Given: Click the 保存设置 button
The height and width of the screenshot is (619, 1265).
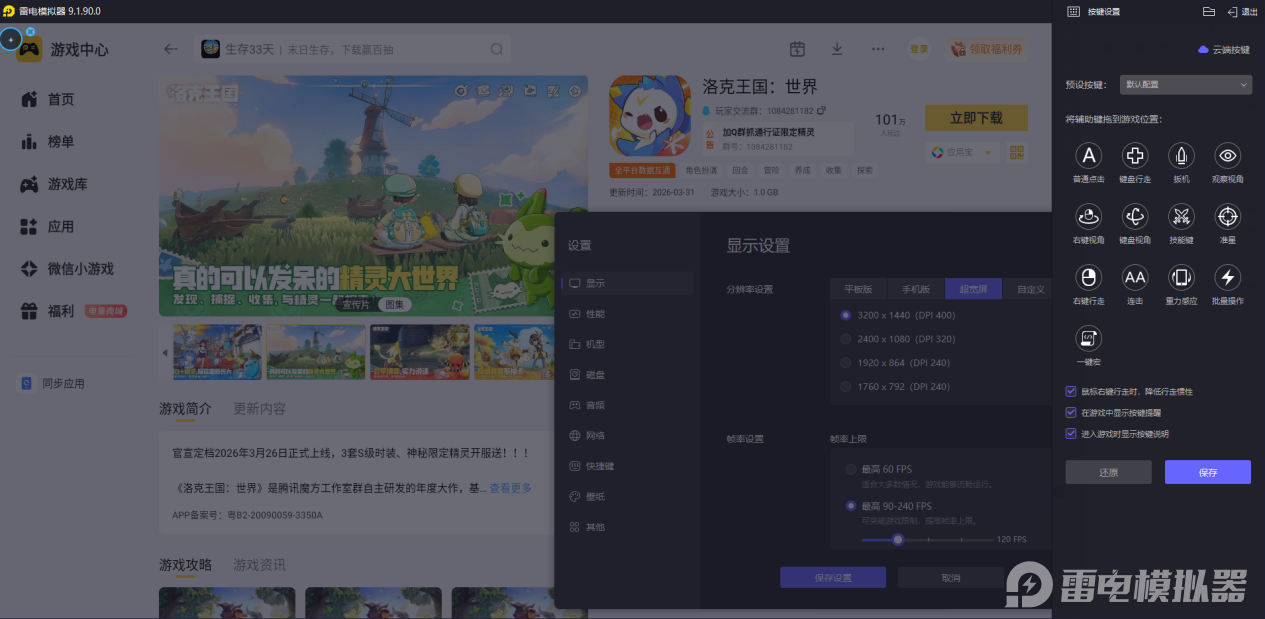Looking at the screenshot, I should 832,578.
